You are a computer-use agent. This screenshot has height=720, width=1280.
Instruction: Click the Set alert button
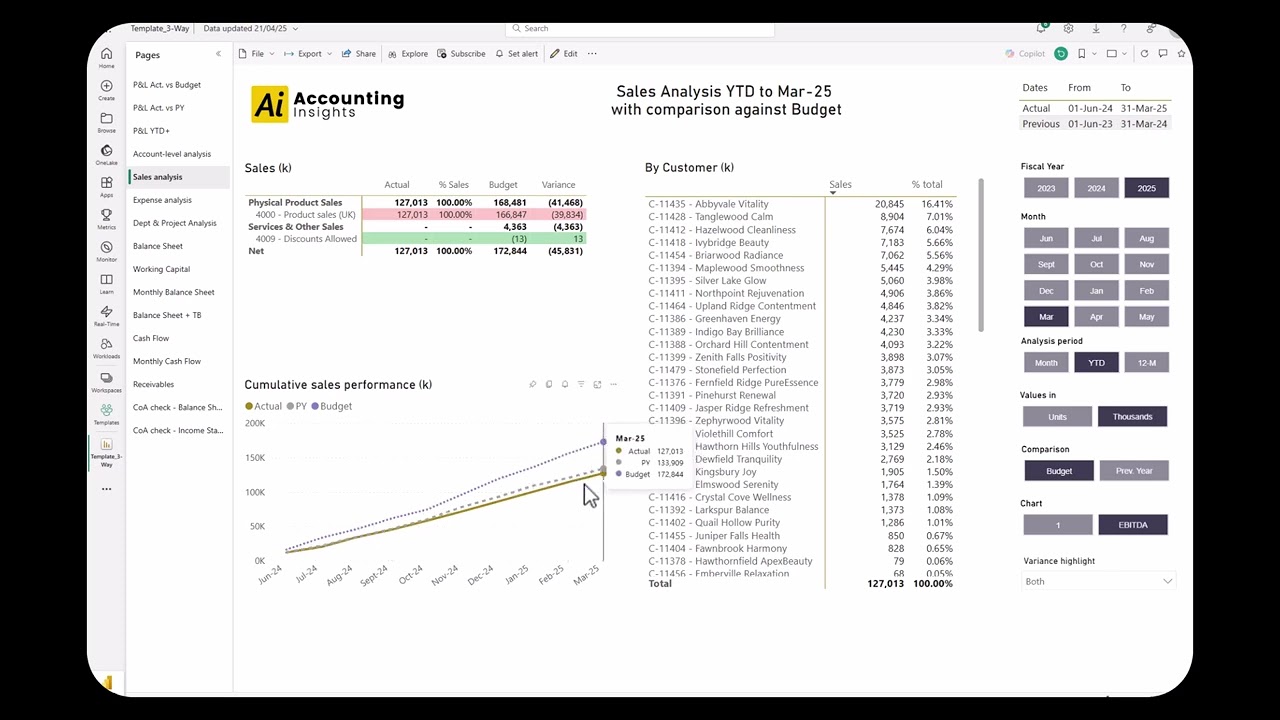[516, 54]
